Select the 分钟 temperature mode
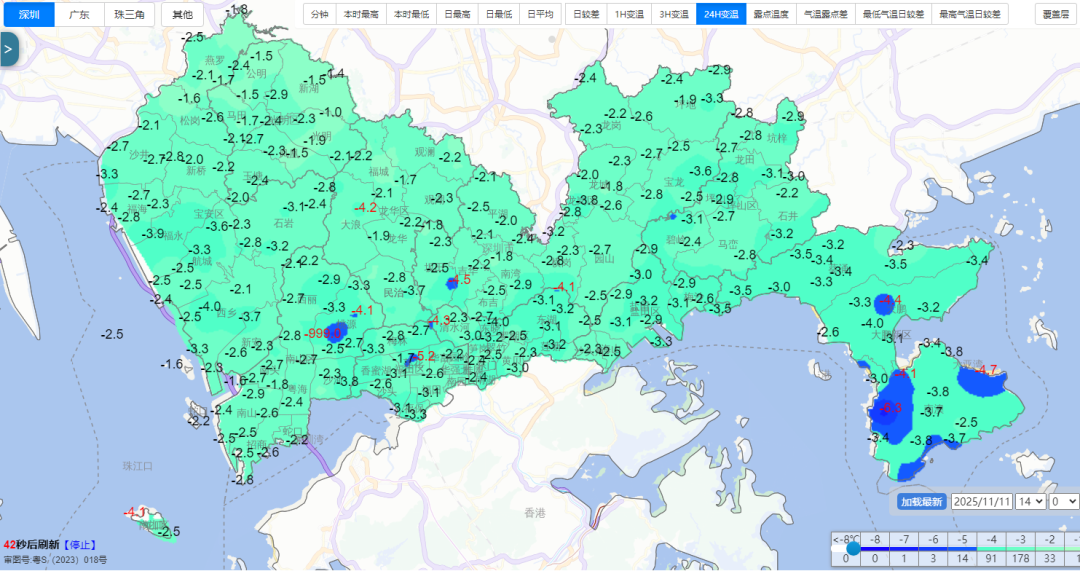 (x=318, y=15)
